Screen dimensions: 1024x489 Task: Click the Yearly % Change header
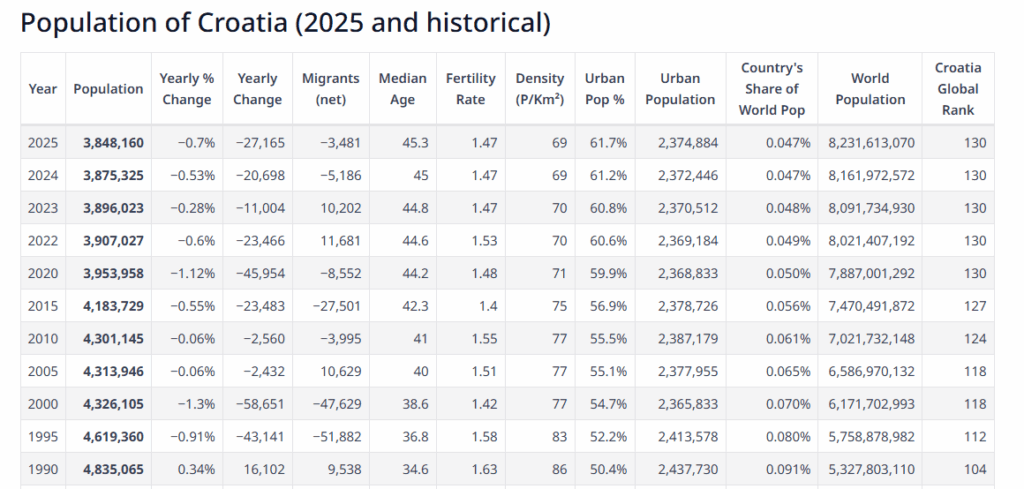click(x=186, y=89)
